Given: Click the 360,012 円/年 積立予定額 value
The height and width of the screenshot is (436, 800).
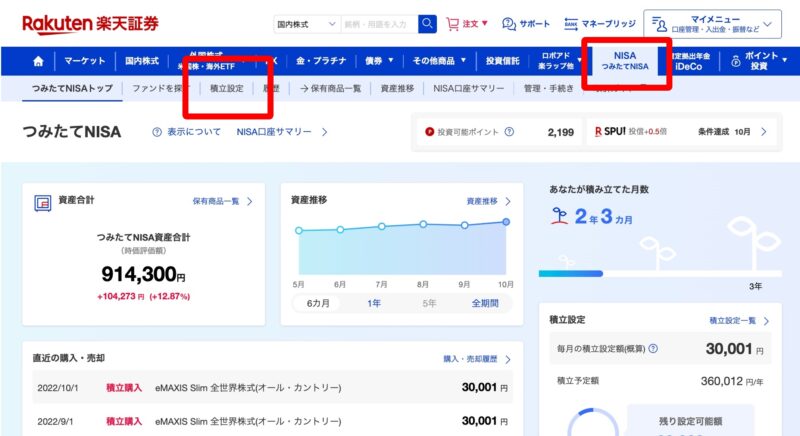Looking at the screenshot, I should [732, 381].
